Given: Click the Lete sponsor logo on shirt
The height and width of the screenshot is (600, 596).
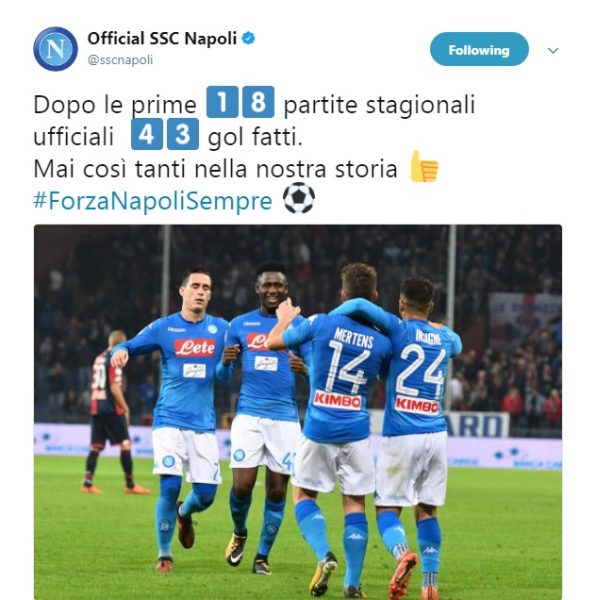Looking at the screenshot, I should (x=195, y=348).
